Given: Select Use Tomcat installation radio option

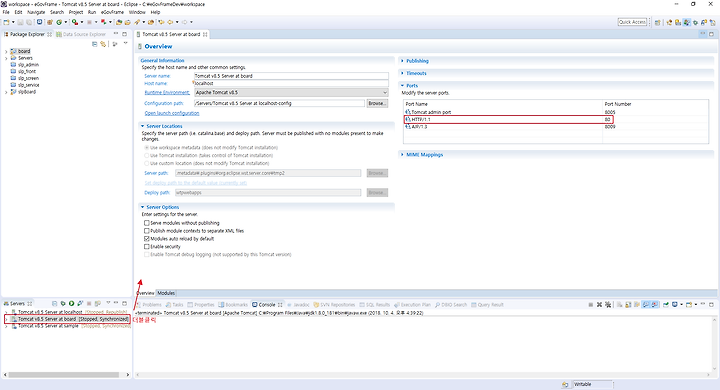Looking at the screenshot, I should pos(147,156).
